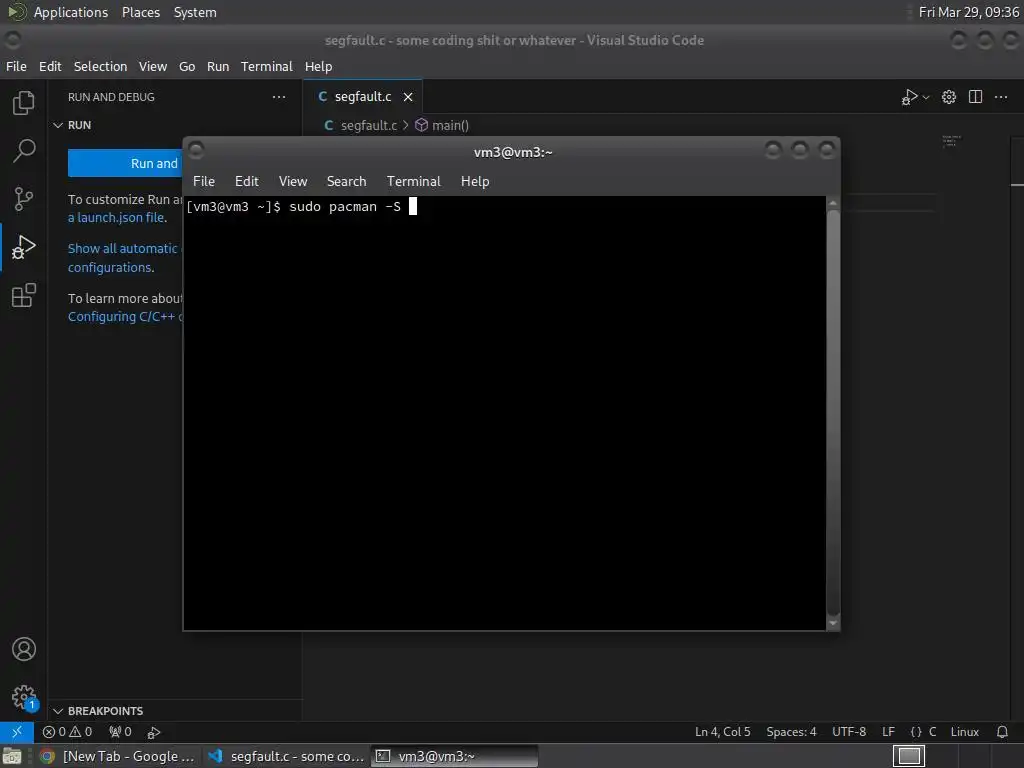Click the VS Code editor minimap
This screenshot has width=1024, height=768.
coord(952,141)
